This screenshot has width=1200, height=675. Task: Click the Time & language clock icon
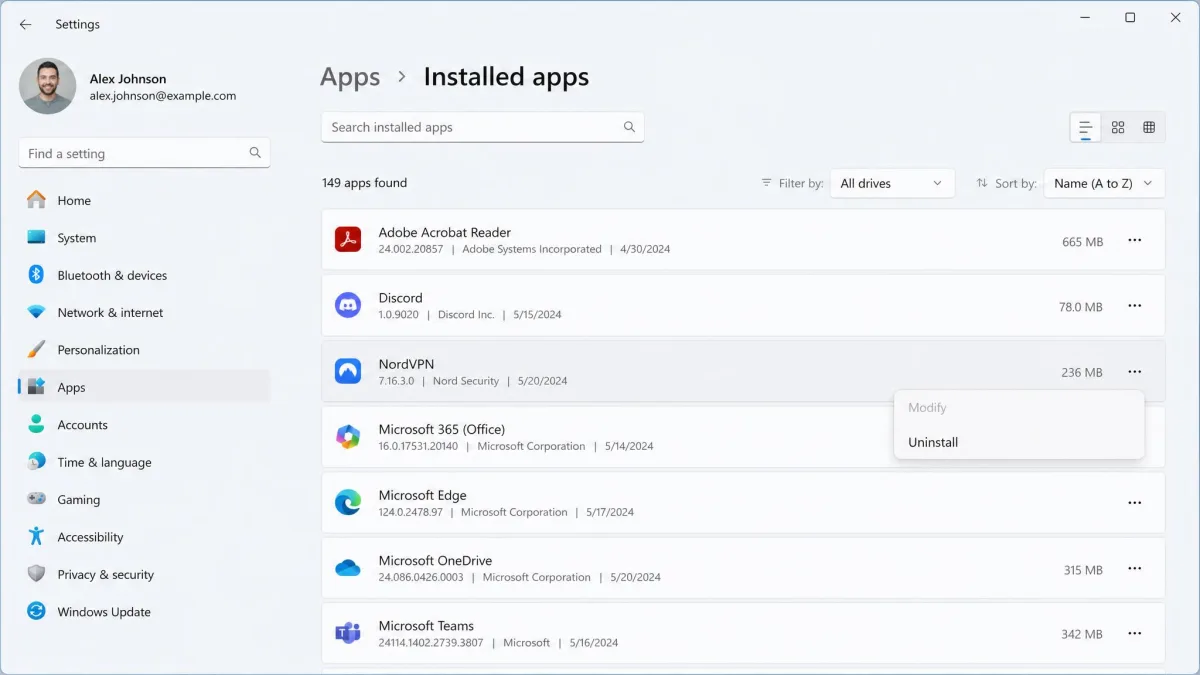click(36, 462)
